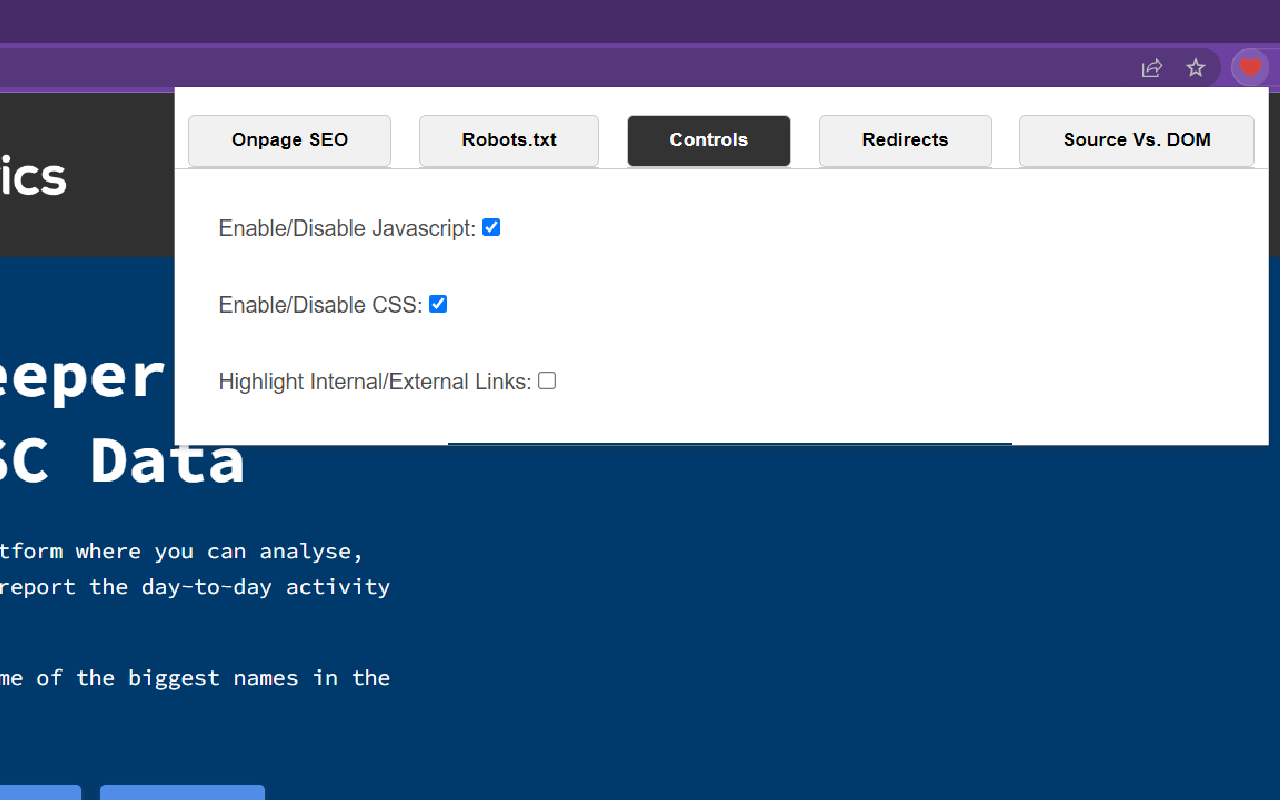Uncheck the Enable/Disable Javascript checkbox
Image resolution: width=1280 pixels, height=800 pixels.
491,227
